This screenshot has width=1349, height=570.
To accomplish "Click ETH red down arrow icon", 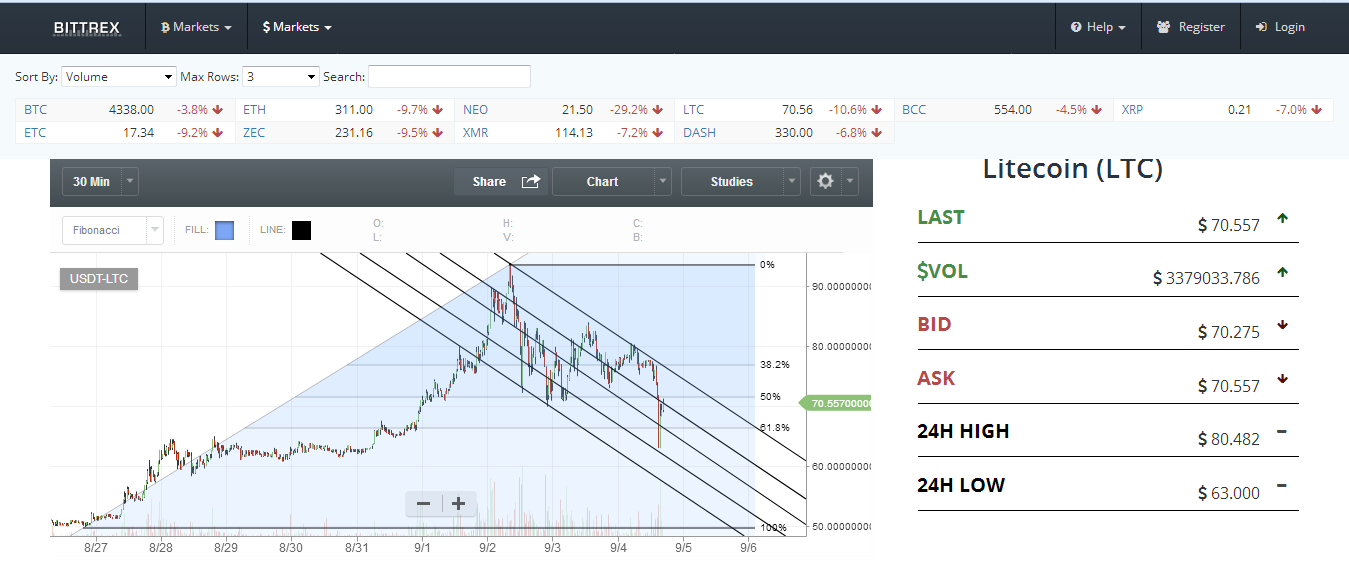I will [438, 110].
